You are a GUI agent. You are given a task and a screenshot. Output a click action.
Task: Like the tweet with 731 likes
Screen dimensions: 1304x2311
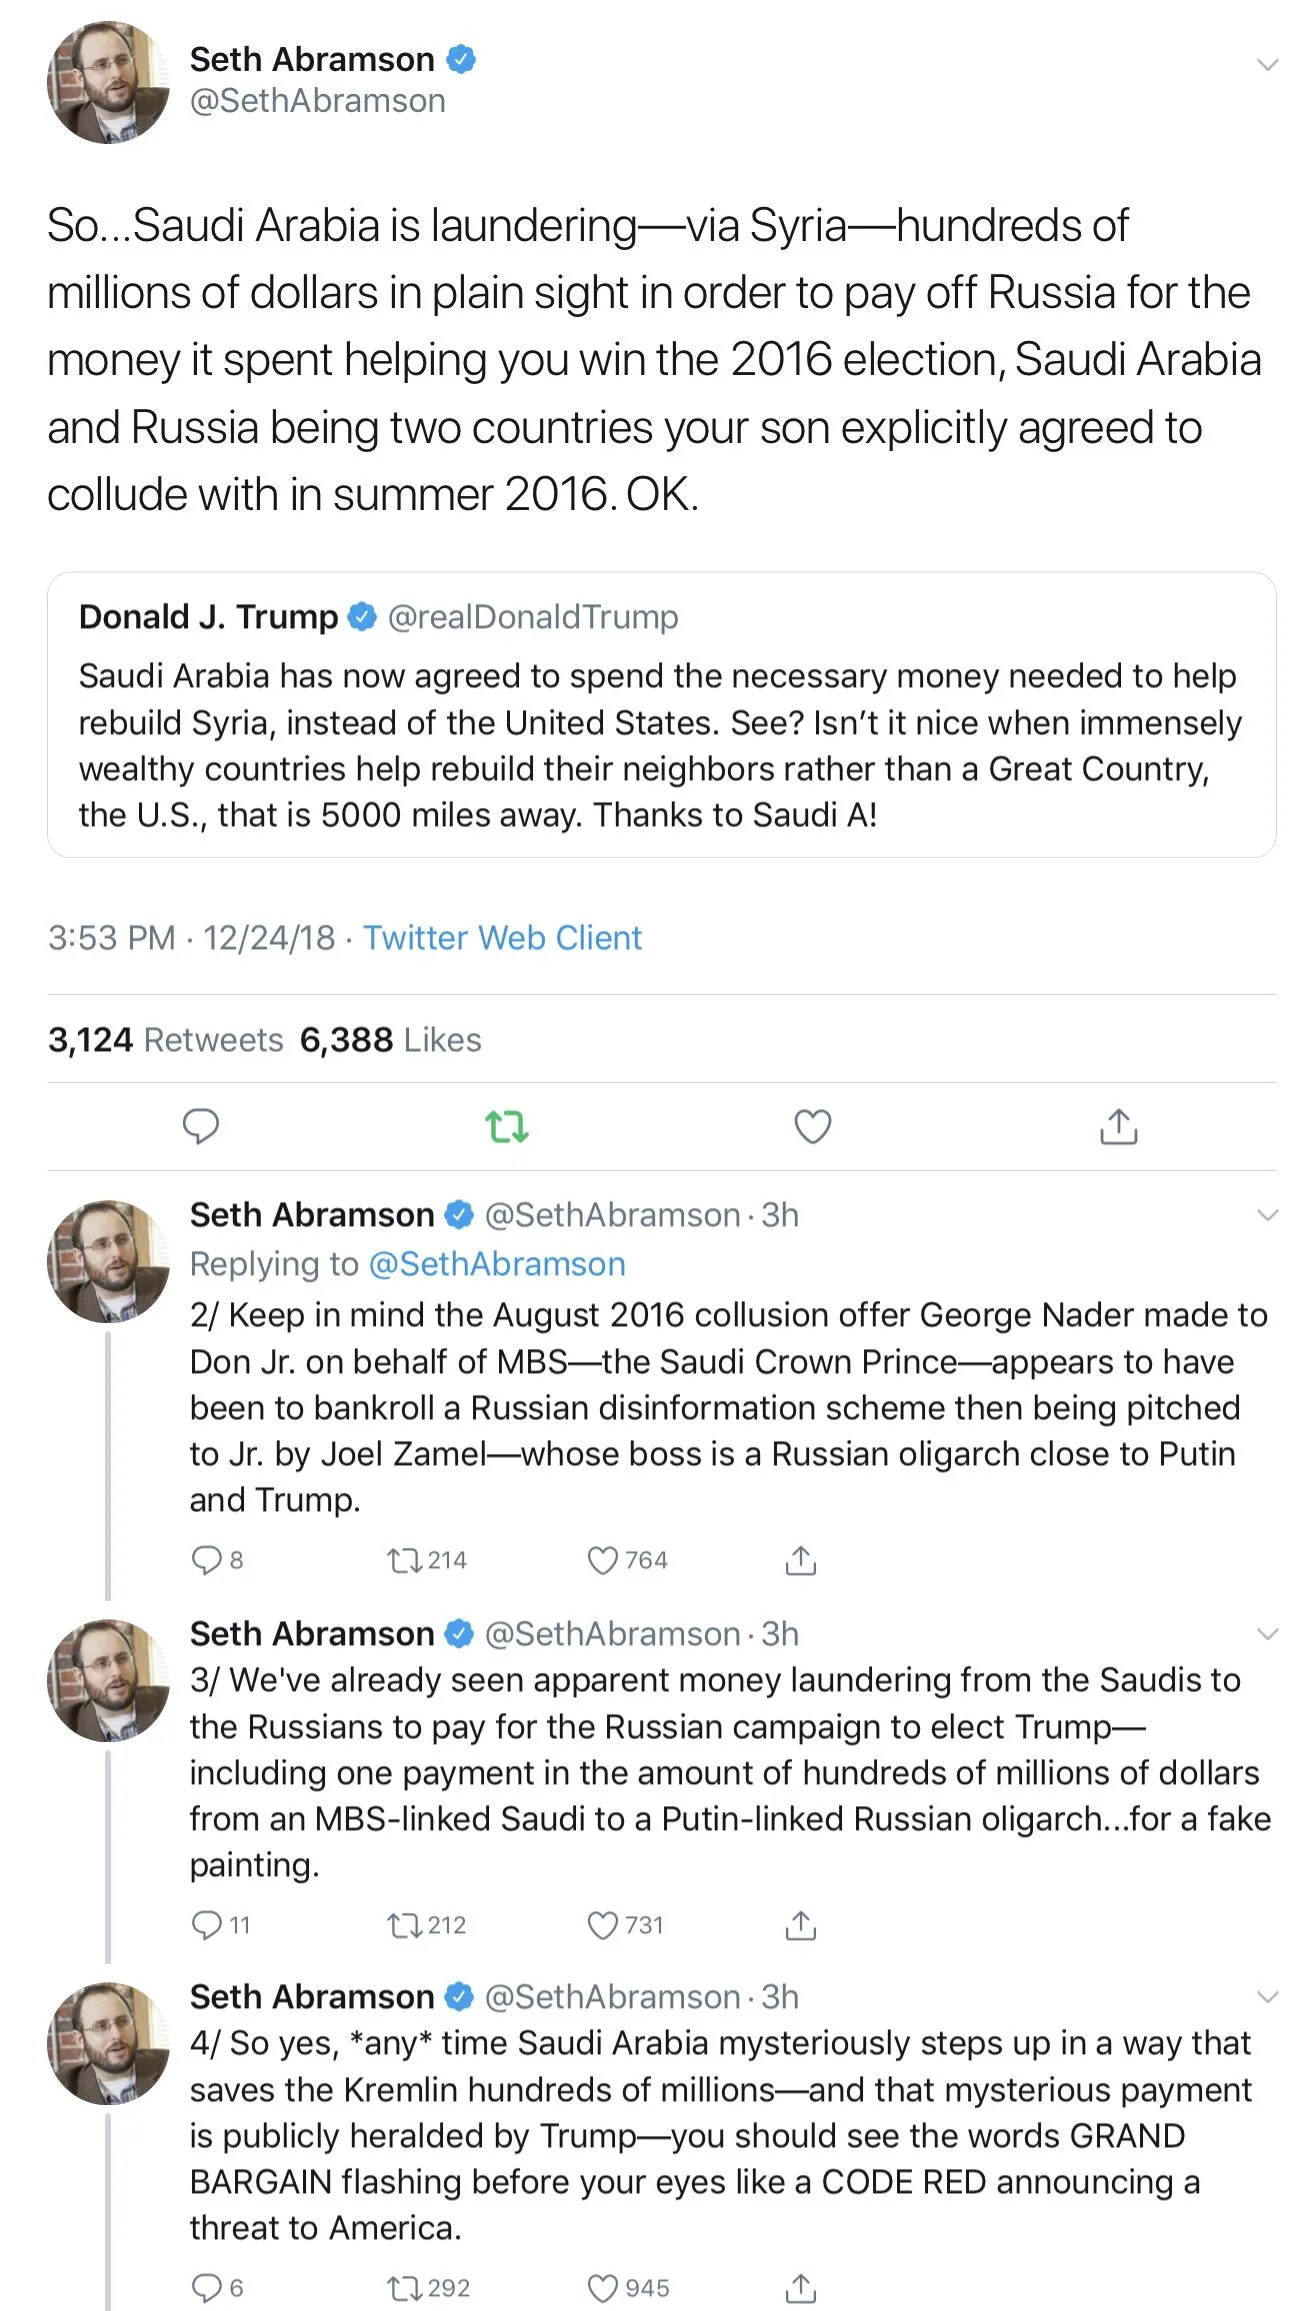coord(602,1925)
